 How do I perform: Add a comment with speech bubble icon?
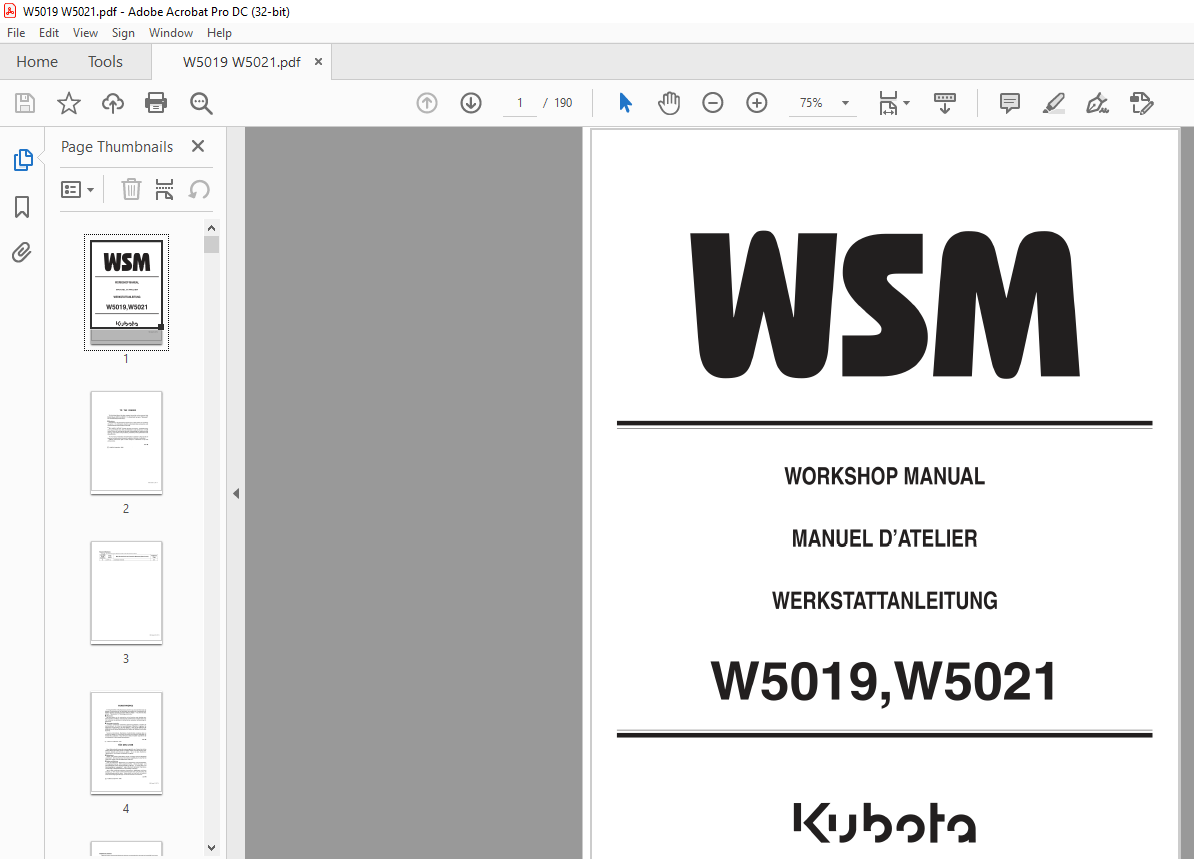click(1010, 103)
